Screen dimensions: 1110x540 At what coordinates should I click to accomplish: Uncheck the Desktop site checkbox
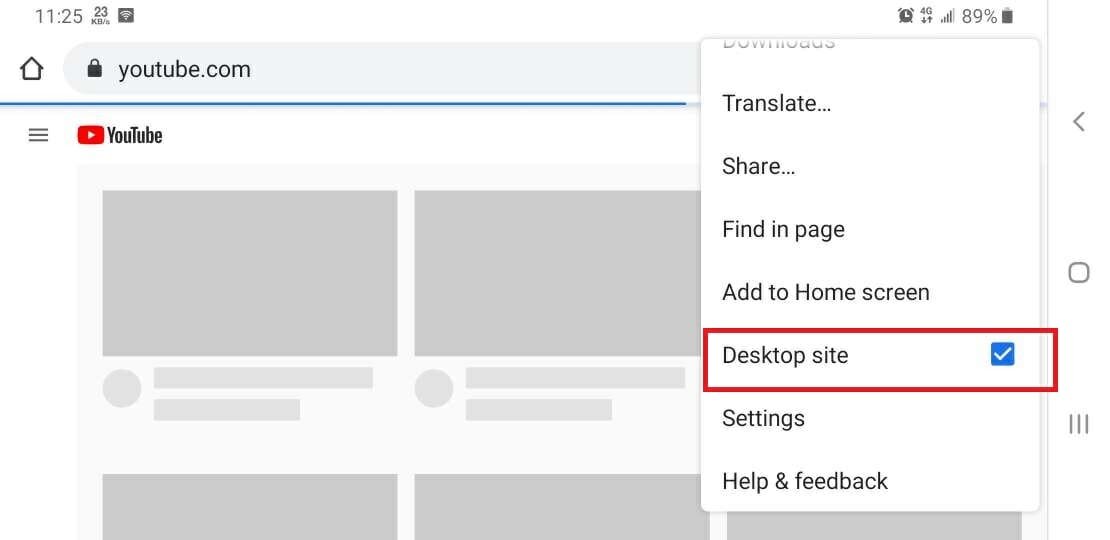coord(1002,355)
